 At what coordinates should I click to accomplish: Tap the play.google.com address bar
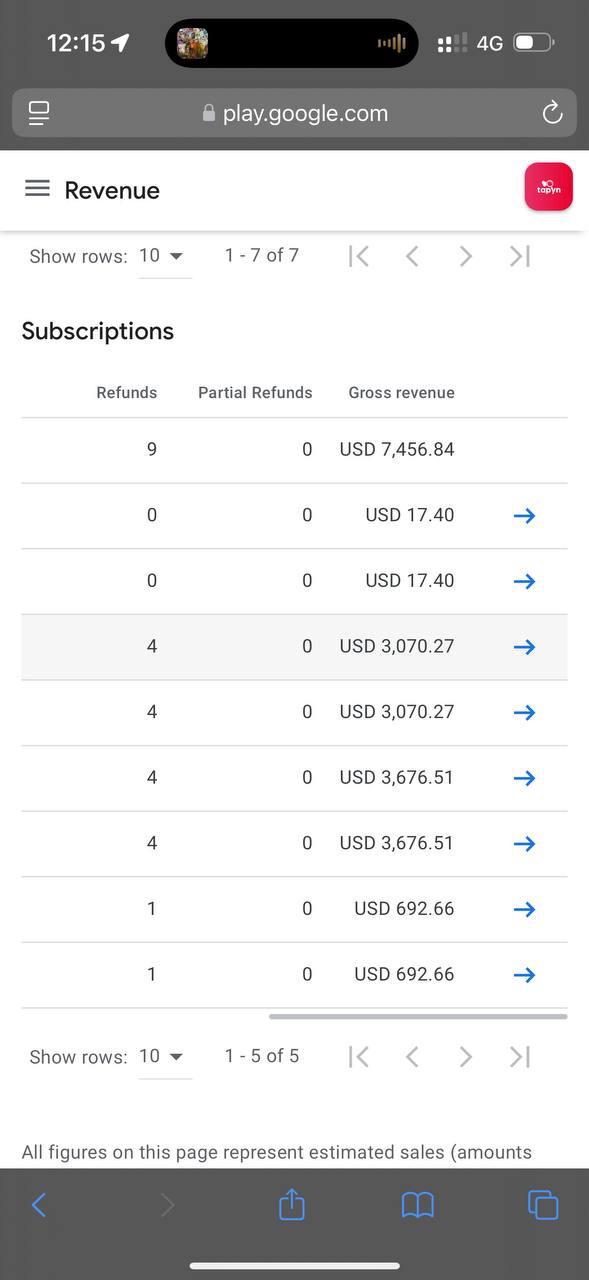pos(294,113)
